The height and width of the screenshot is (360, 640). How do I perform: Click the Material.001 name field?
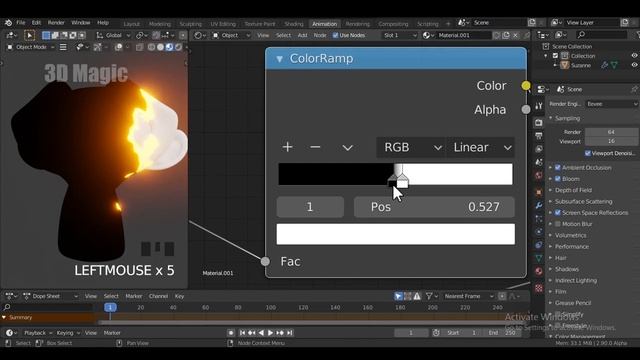tap(463, 36)
